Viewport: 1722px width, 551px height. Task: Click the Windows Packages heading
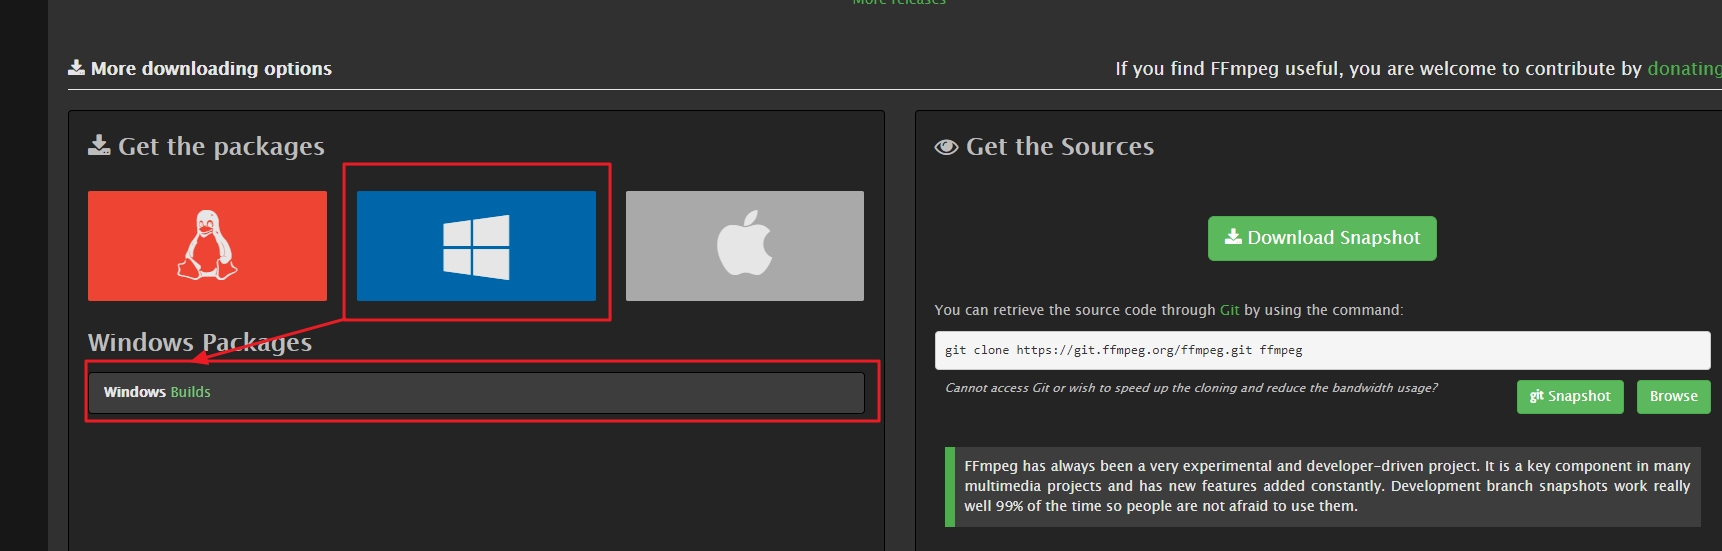(x=200, y=342)
